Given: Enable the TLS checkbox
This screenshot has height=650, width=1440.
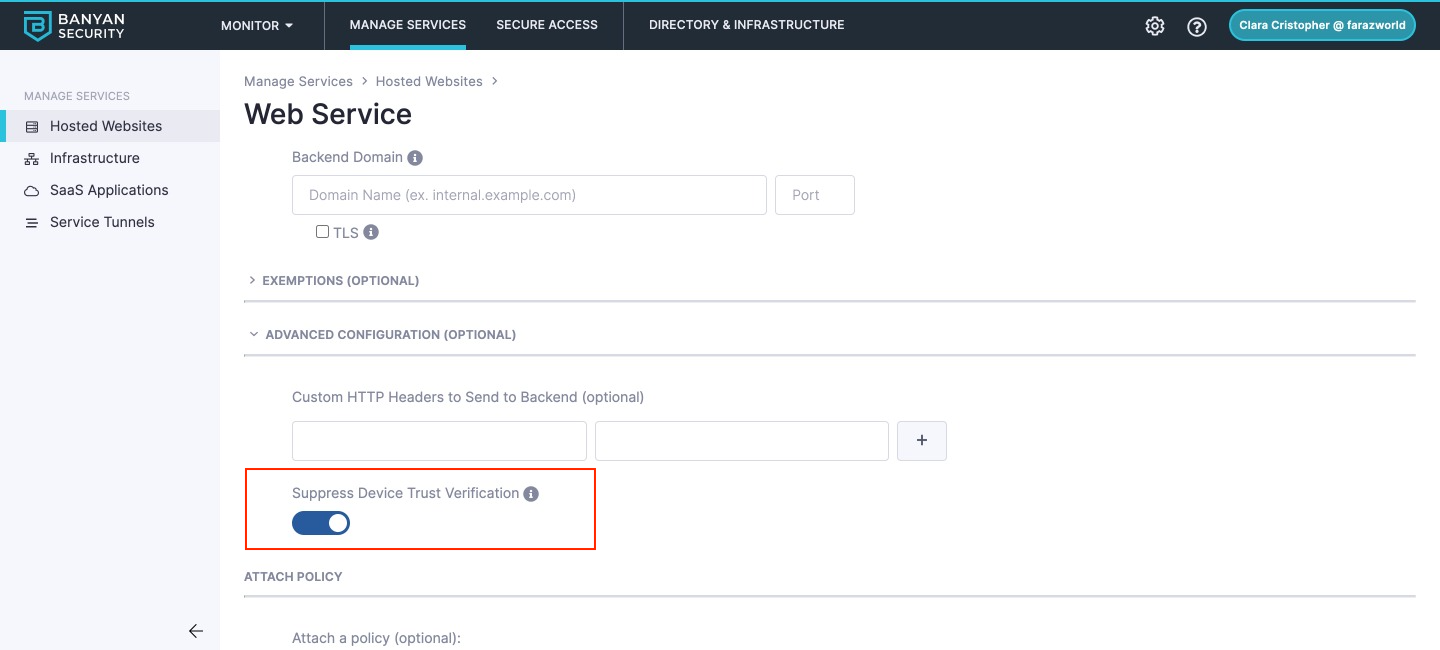Looking at the screenshot, I should click(x=322, y=232).
